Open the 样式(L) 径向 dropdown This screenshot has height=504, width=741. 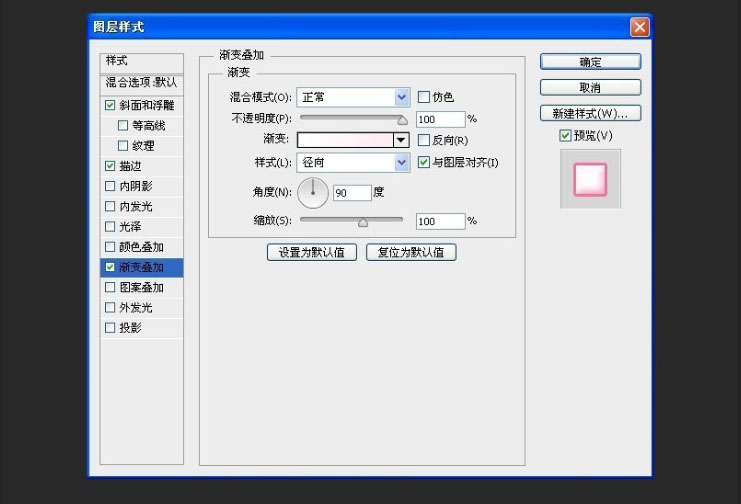pos(353,163)
